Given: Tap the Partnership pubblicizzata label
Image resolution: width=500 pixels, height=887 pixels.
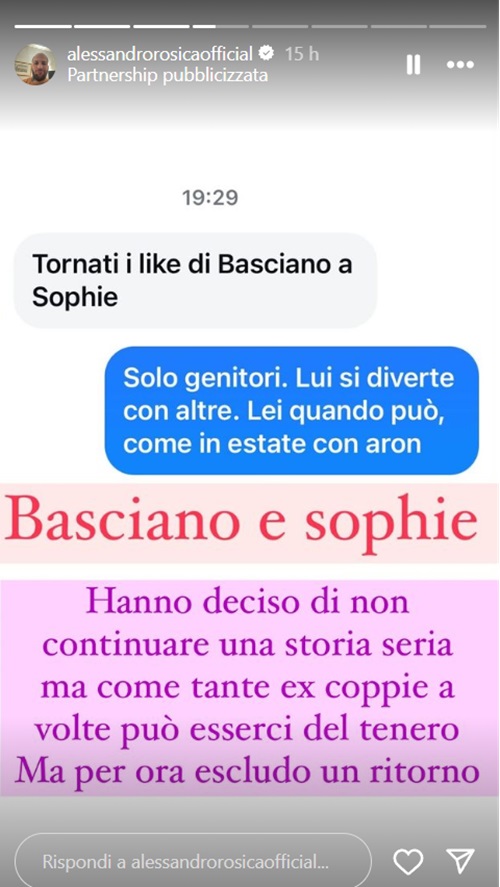Looking at the screenshot, I should [167, 75].
